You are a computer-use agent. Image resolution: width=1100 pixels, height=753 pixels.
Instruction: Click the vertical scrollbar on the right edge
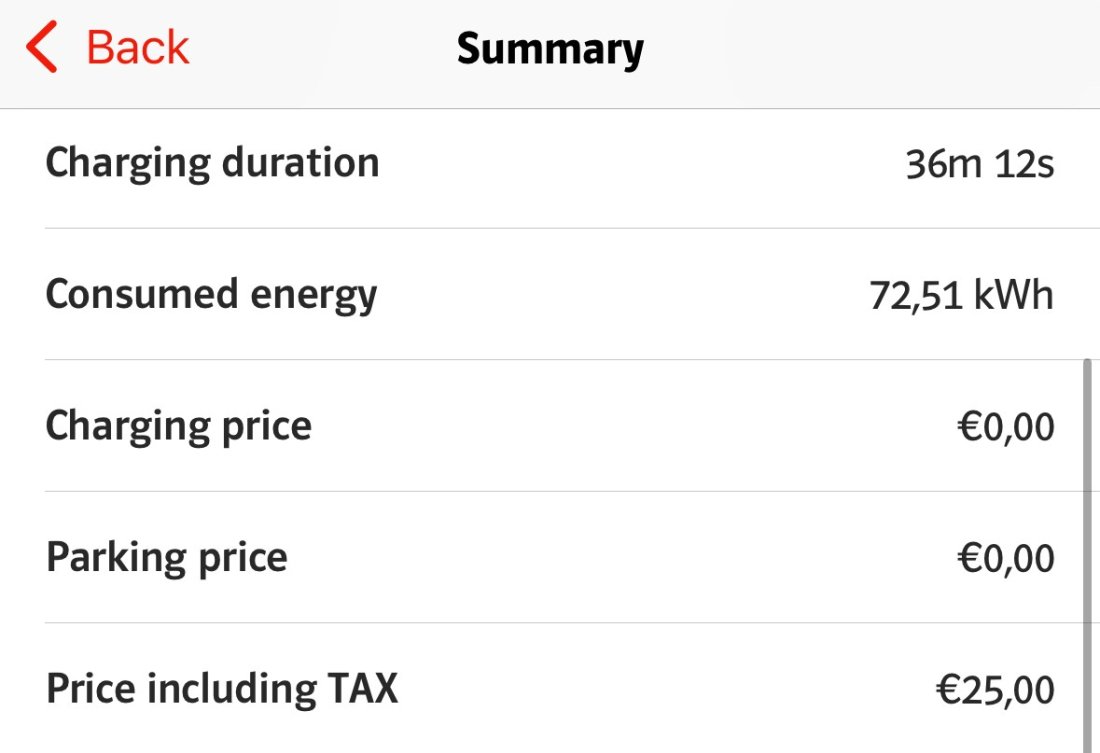click(1087, 550)
